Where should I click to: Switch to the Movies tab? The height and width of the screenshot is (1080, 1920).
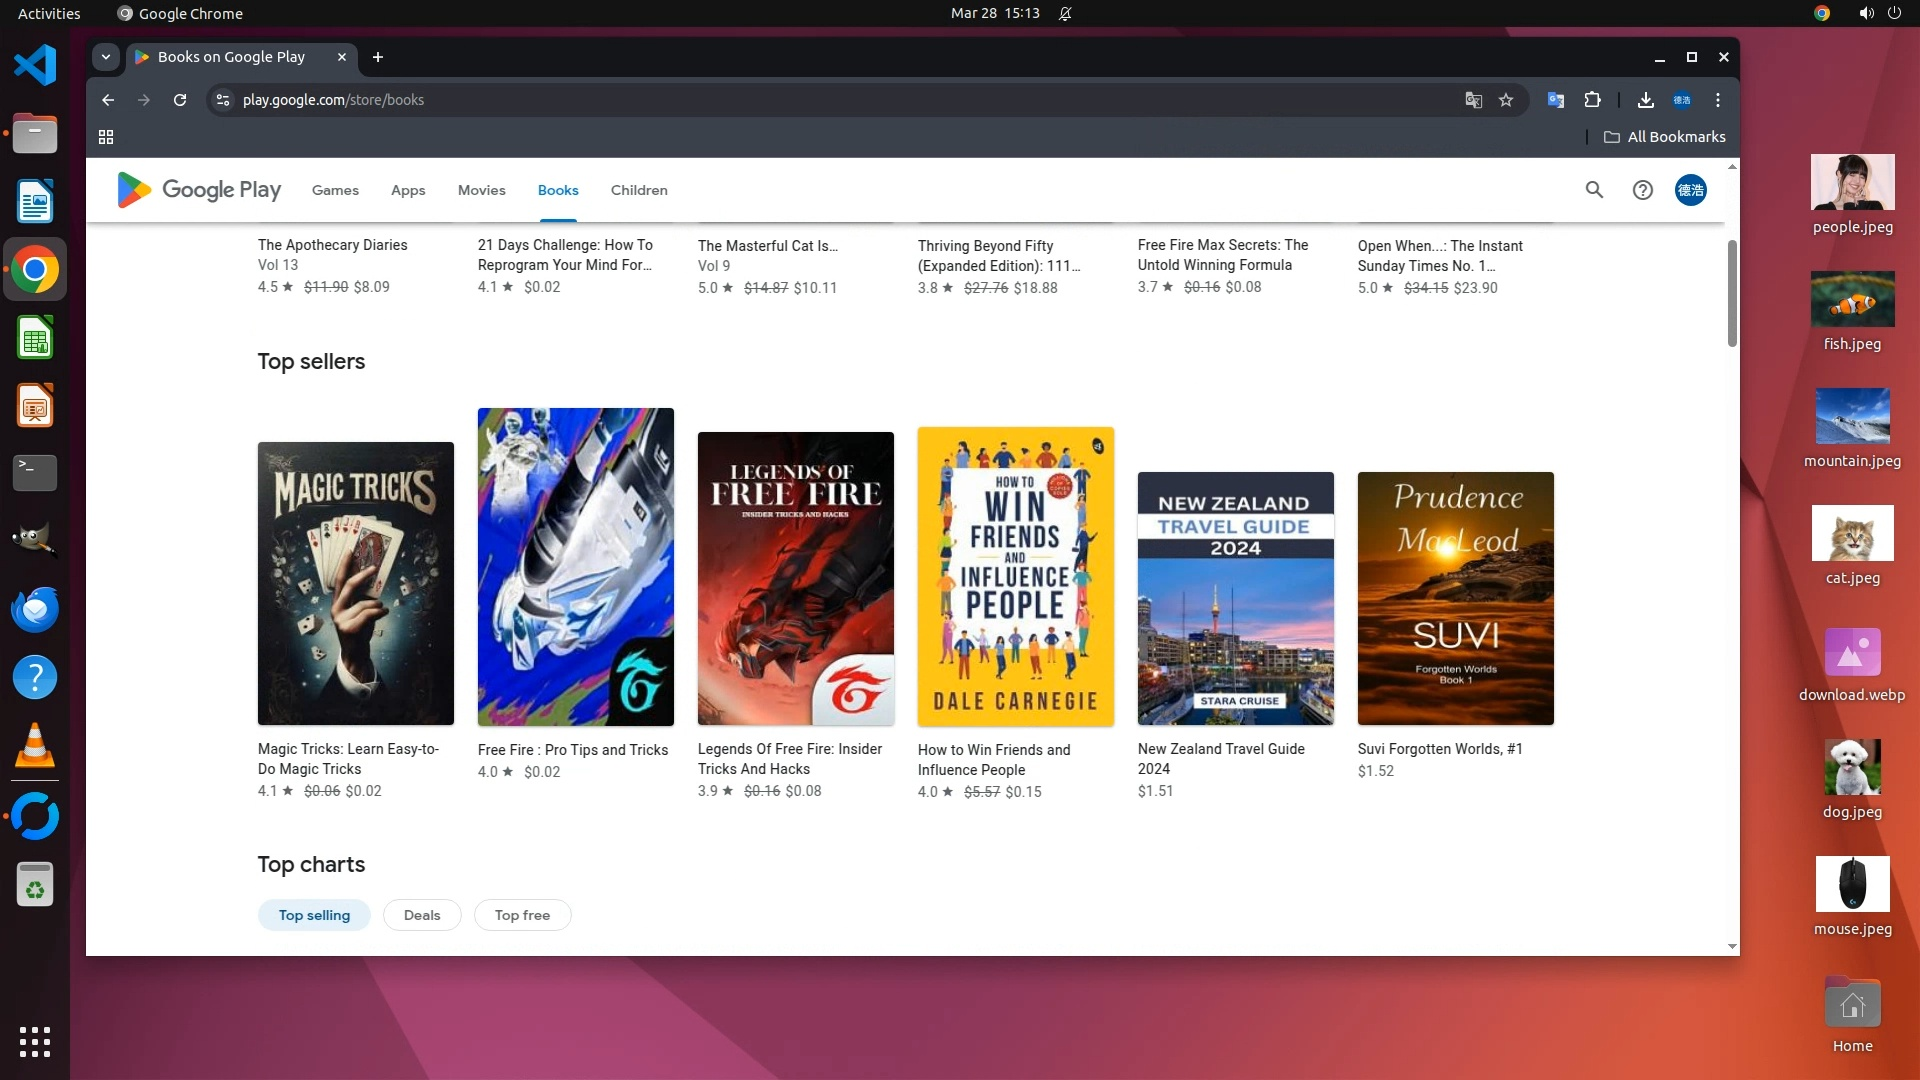pos(481,190)
